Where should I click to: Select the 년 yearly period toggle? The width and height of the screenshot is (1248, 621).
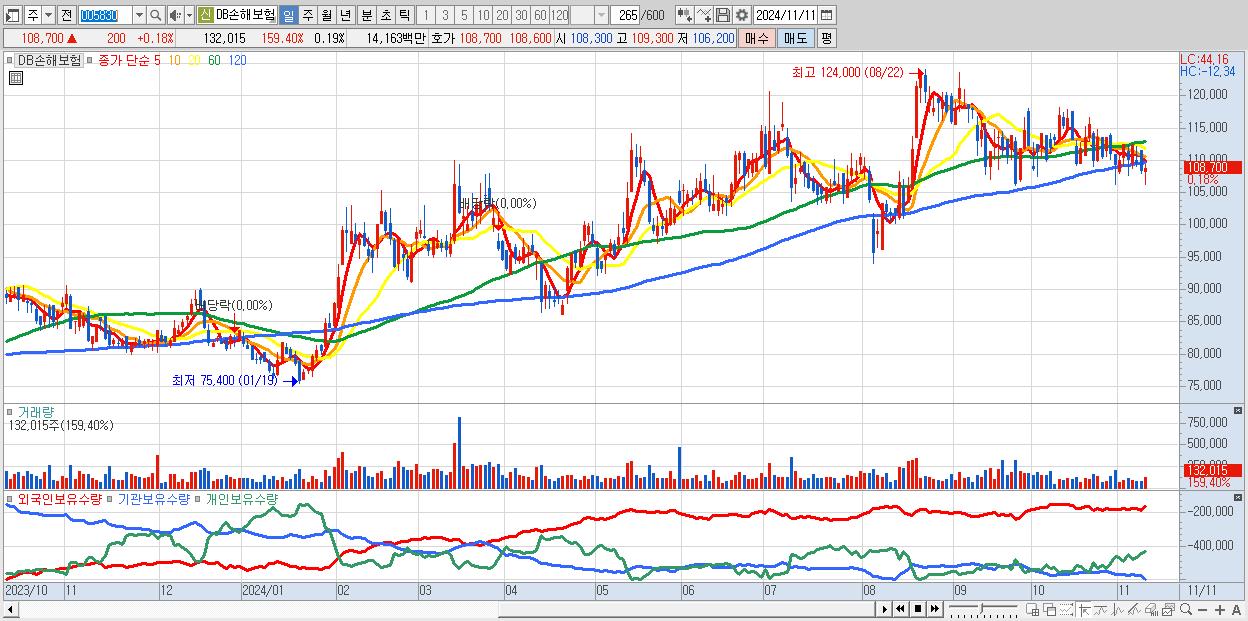(345, 15)
